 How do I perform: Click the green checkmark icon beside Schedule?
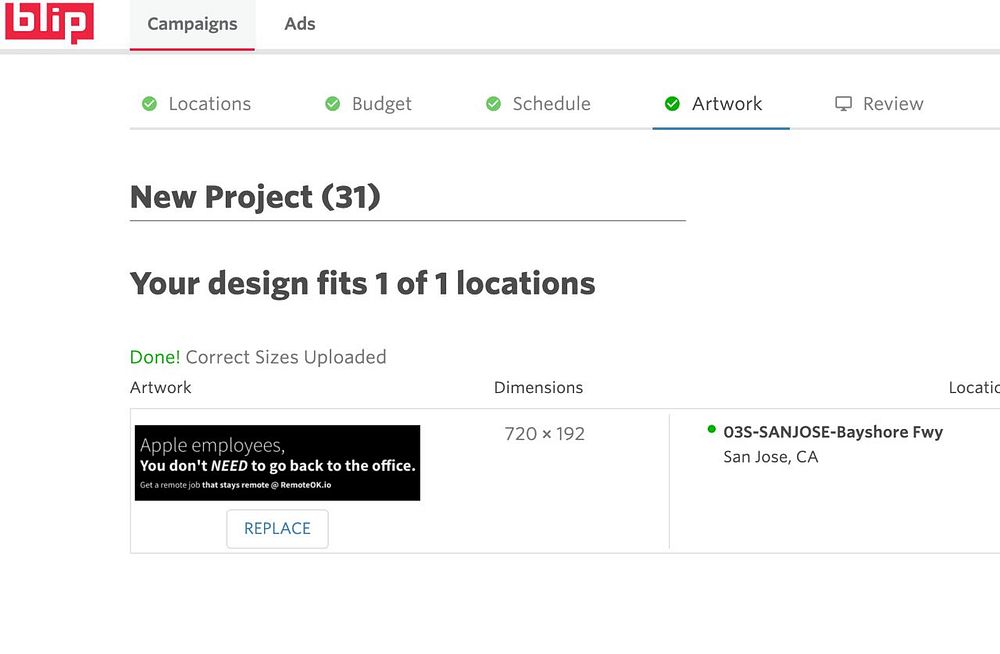coord(493,104)
